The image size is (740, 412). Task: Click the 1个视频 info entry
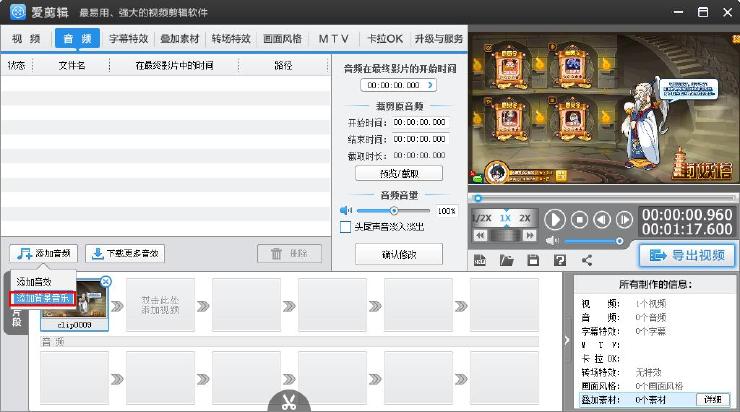click(x=650, y=303)
